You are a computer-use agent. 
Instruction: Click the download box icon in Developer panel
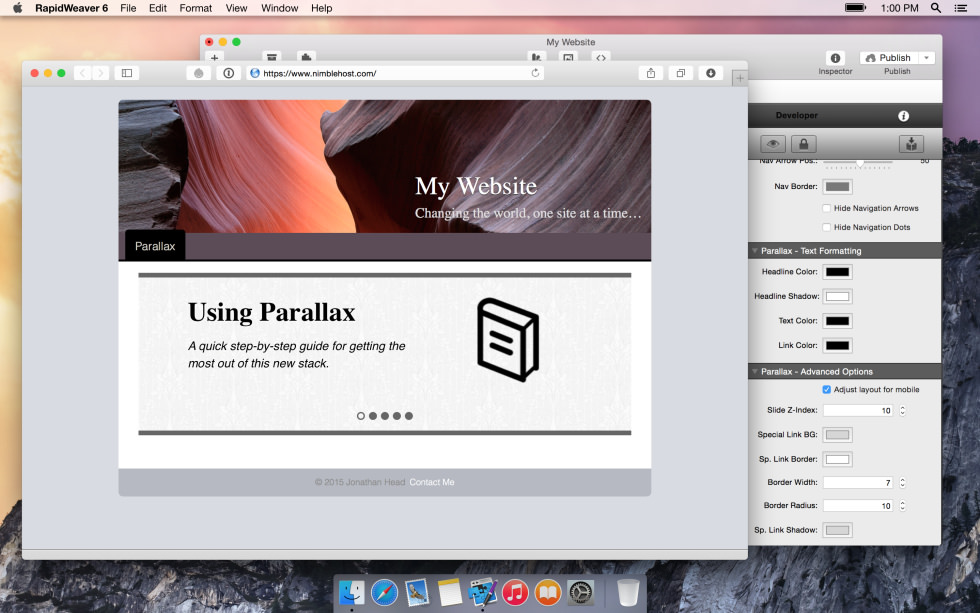(911, 144)
